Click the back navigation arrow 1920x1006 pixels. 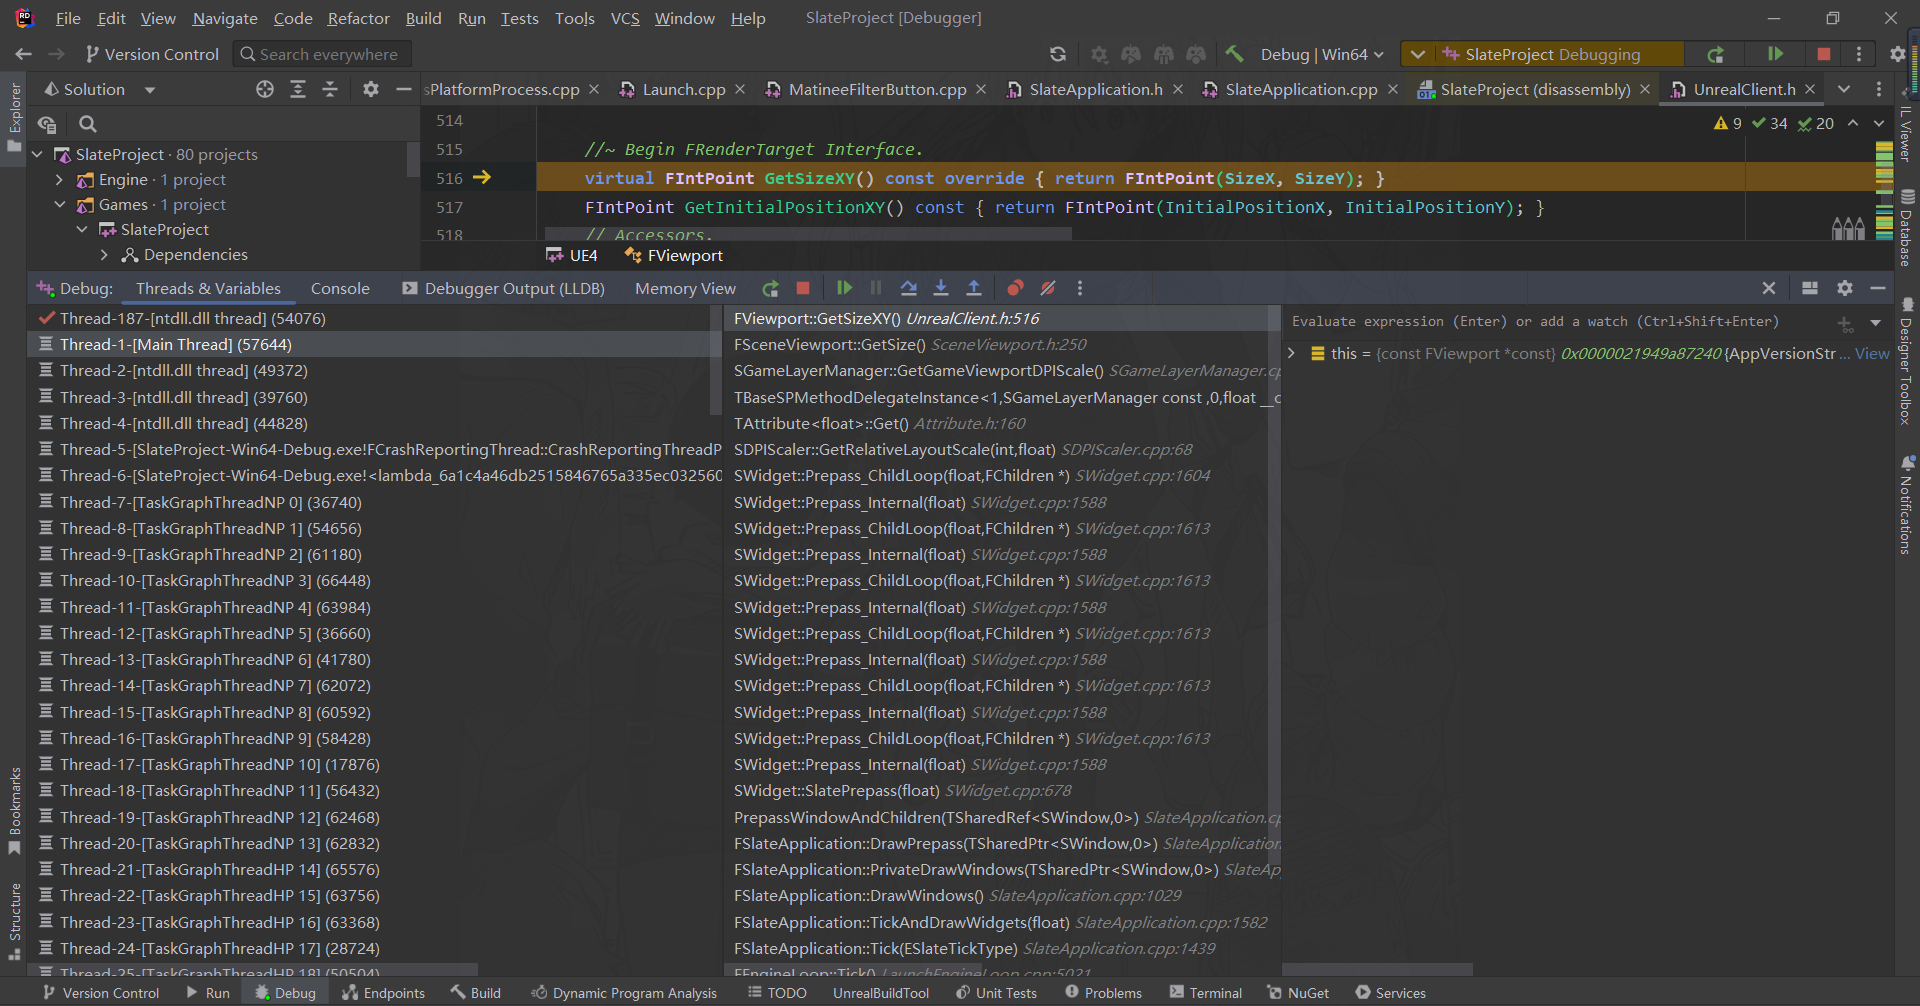coord(24,54)
